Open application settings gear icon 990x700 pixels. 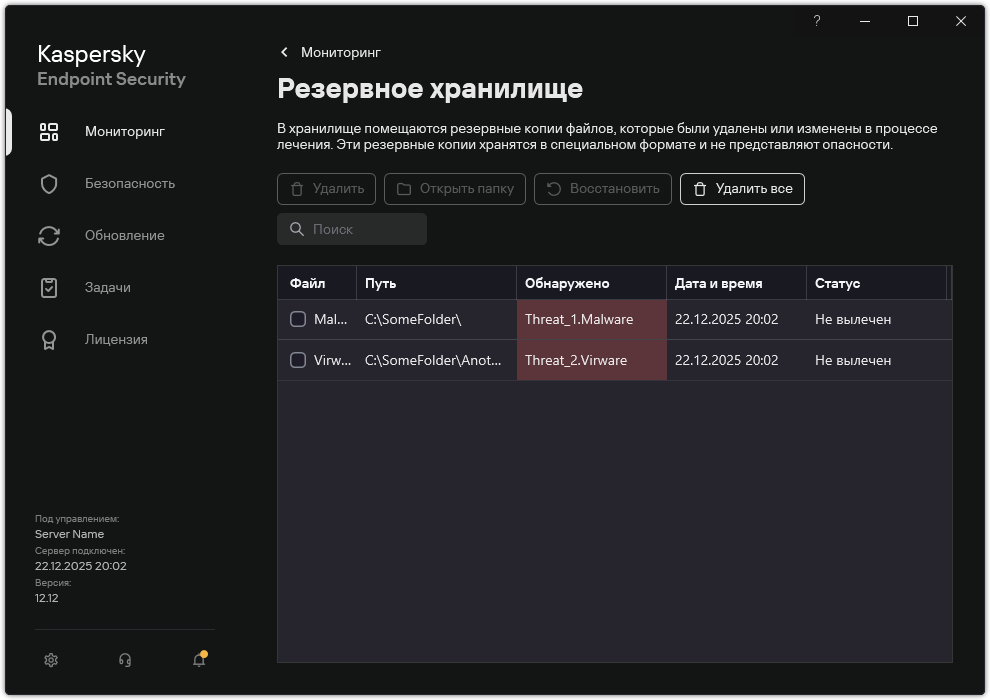tap(50, 660)
